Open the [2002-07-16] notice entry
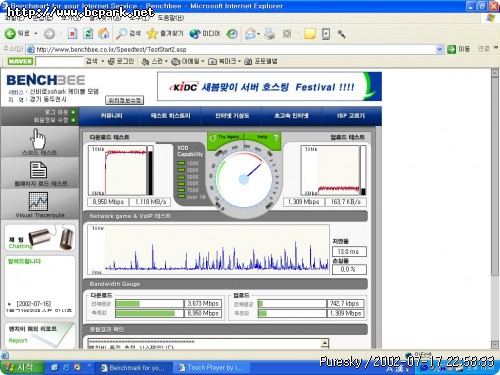This screenshot has width=500, height=375. [x=33, y=304]
